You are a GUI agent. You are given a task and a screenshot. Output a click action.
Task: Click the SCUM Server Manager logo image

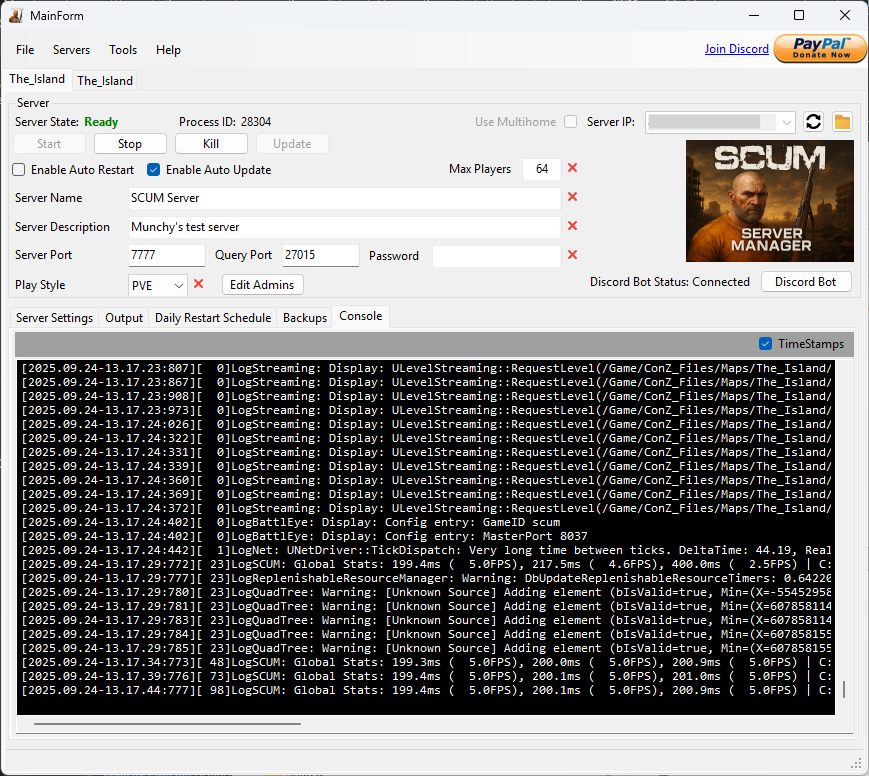point(769,201)
